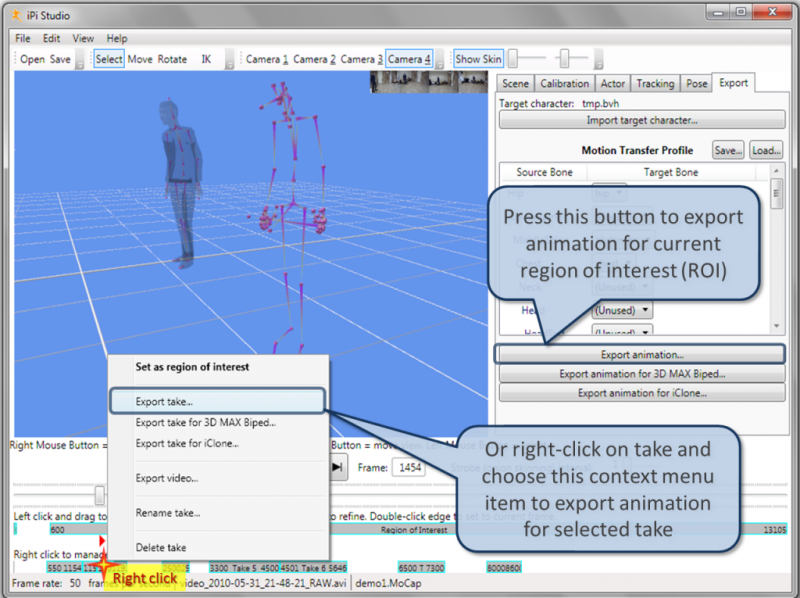Click the demo1.MoCap status bar entry
800x598 pixels.
[x=388, y=583]
